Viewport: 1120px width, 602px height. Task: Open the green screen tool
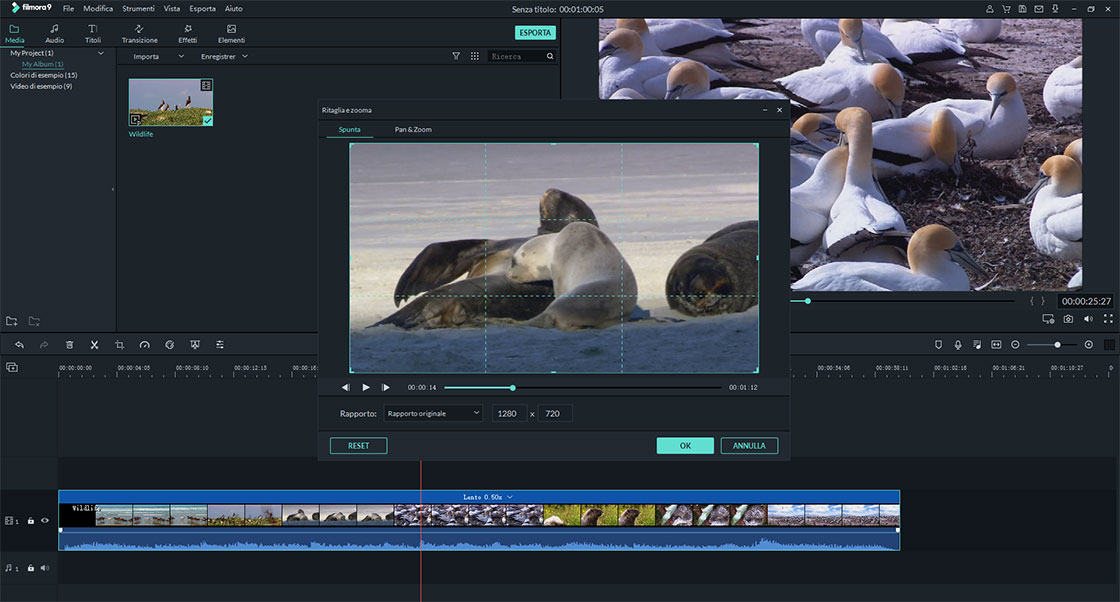point(195,345)
